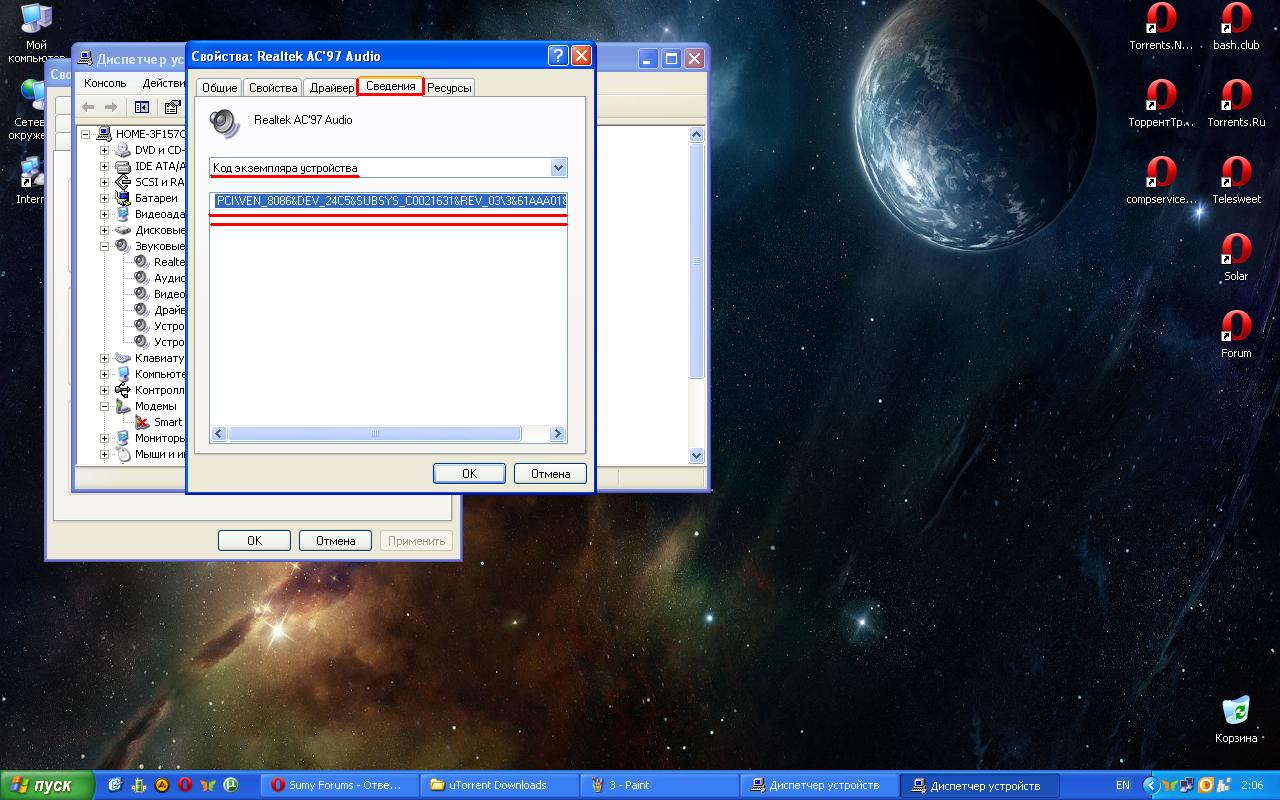Viewport: 1280px width, 800px height.
Task: Expand the DVD и CD tree node
Action: click(x=104, y=150)
